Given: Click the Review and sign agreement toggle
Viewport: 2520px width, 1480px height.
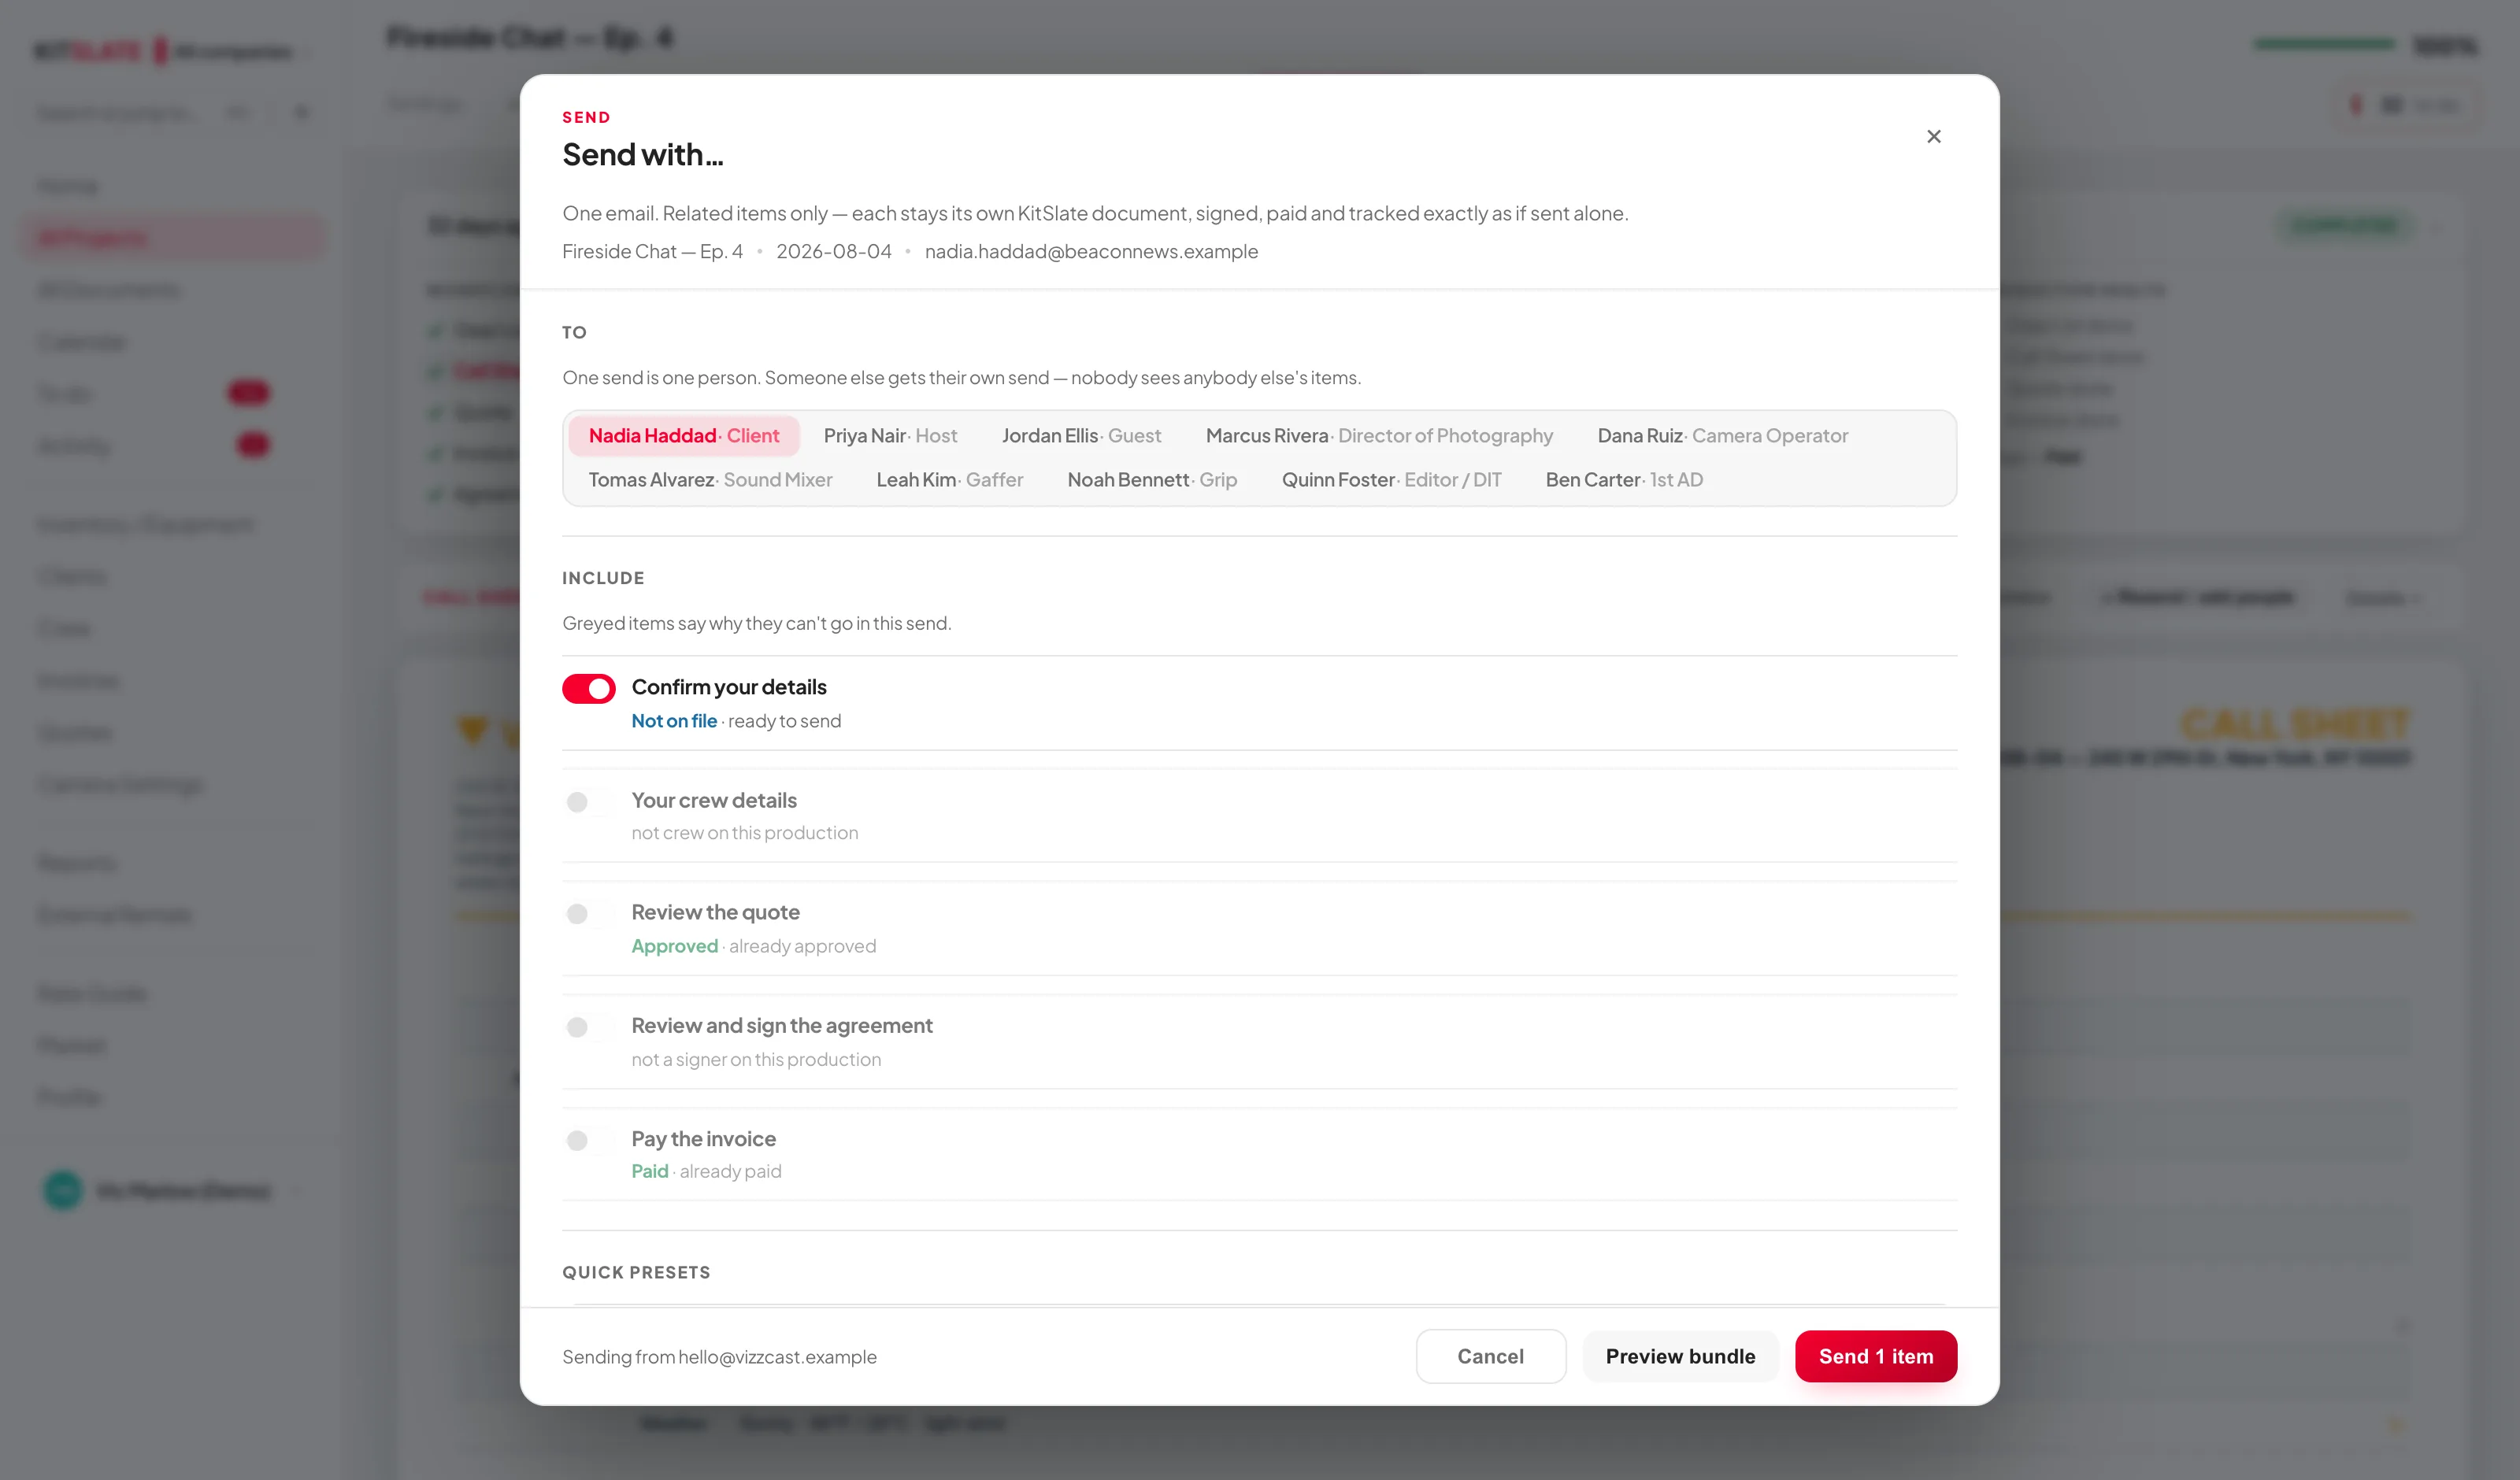Looking at the screenshot, I should [588, 1027].
